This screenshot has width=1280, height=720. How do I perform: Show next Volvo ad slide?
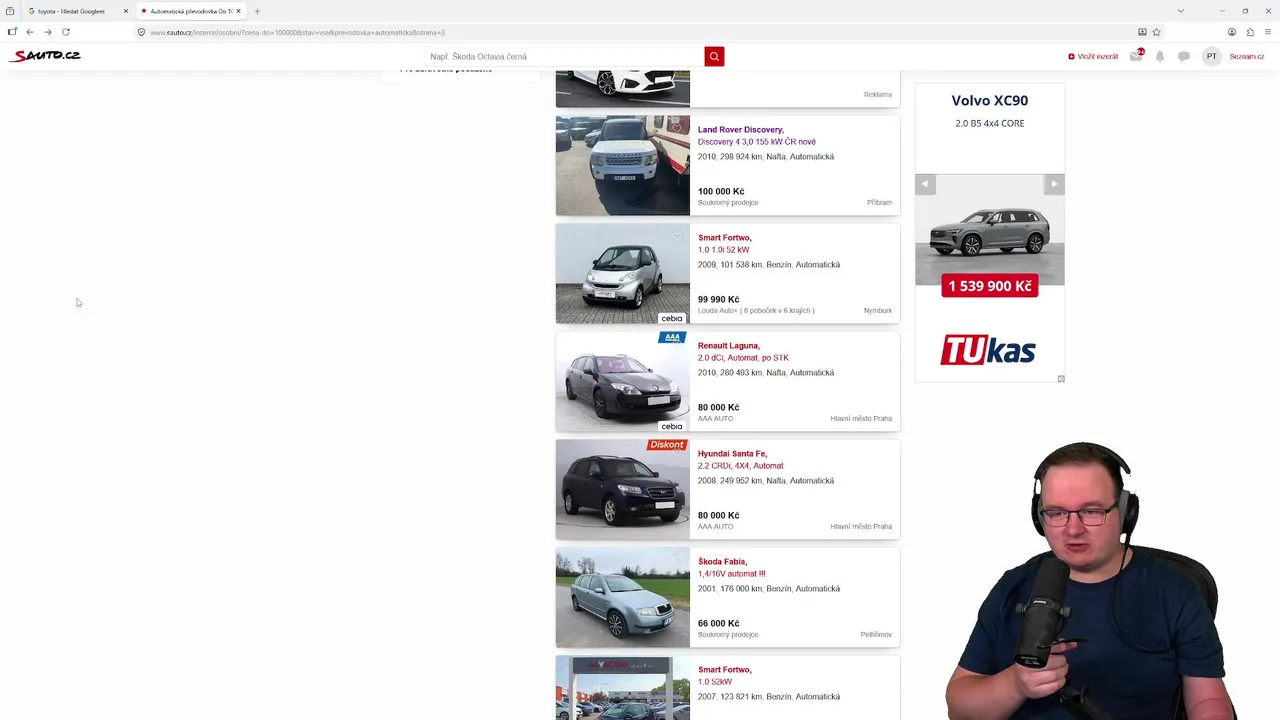1054,184
